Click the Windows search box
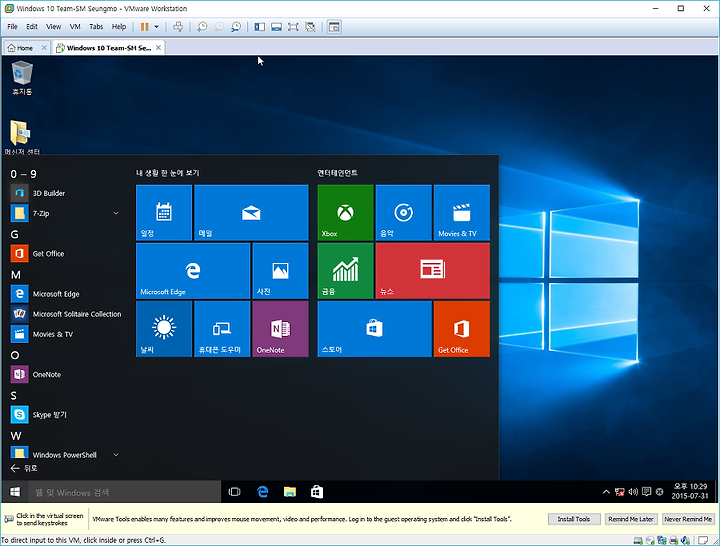 point(125,492)
